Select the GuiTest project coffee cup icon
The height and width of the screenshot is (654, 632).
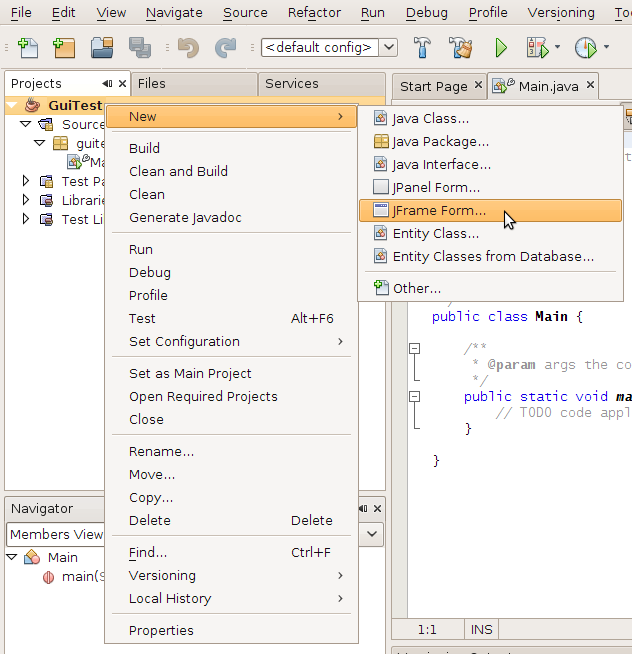click(33, 106)
